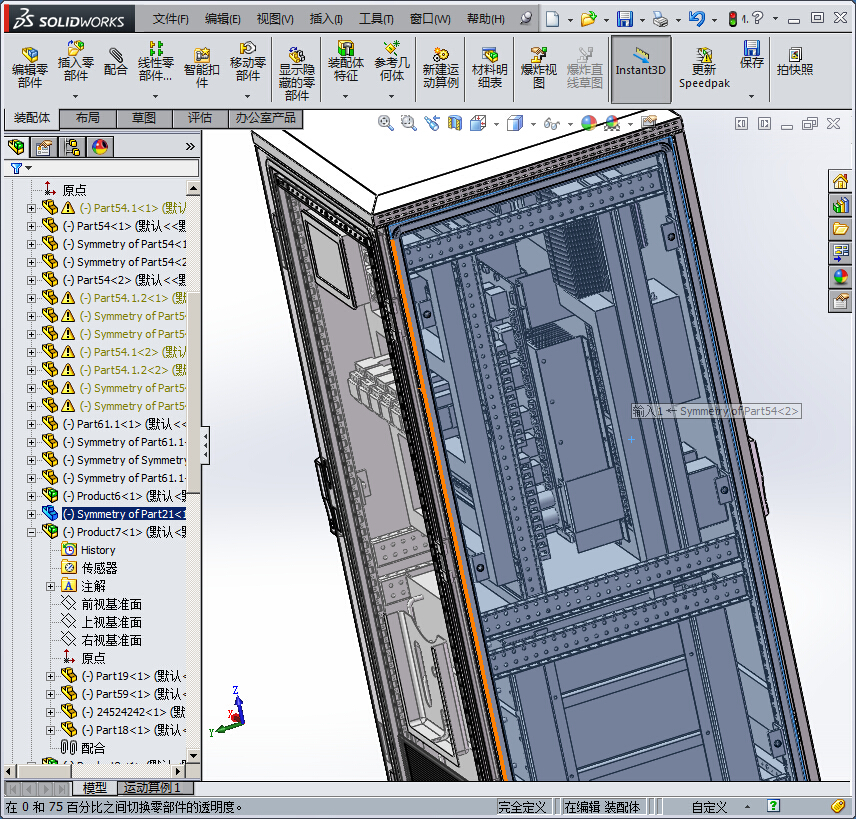Open the Appearances color ball tab in left panel
Screen dimensions: 856x819
coord(100,147)
